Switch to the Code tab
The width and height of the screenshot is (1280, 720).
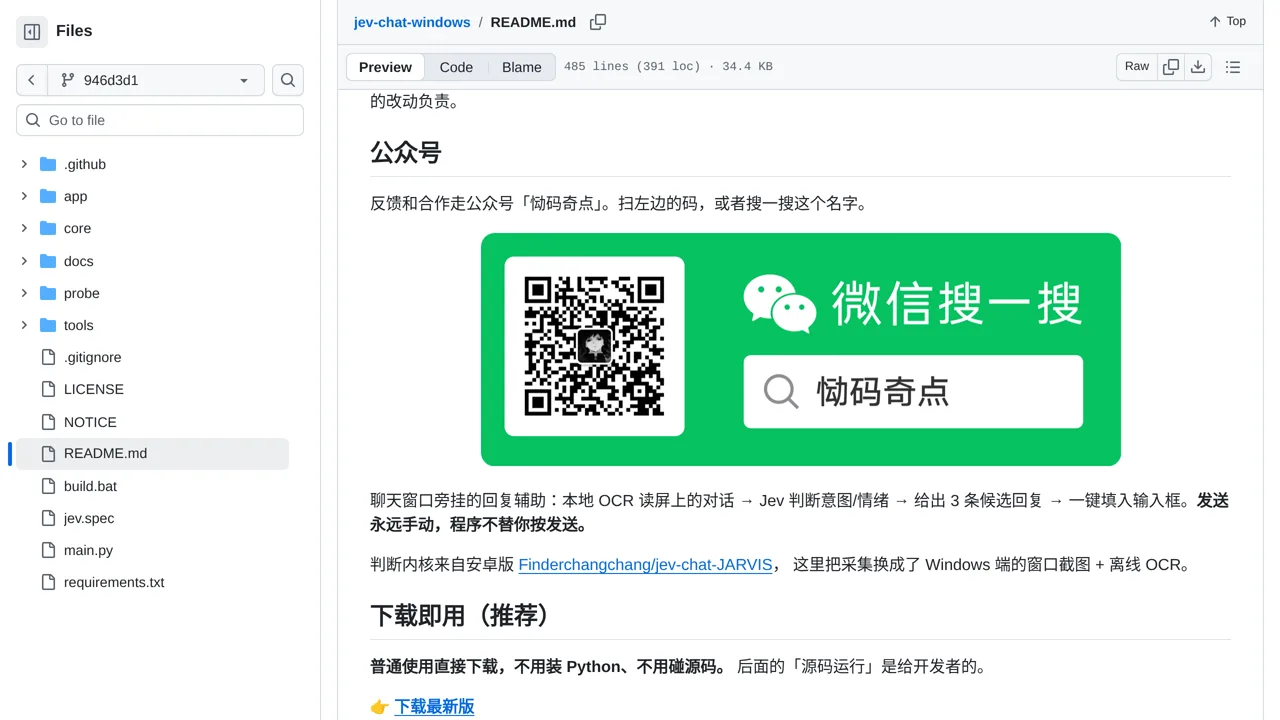click(456, 67)
